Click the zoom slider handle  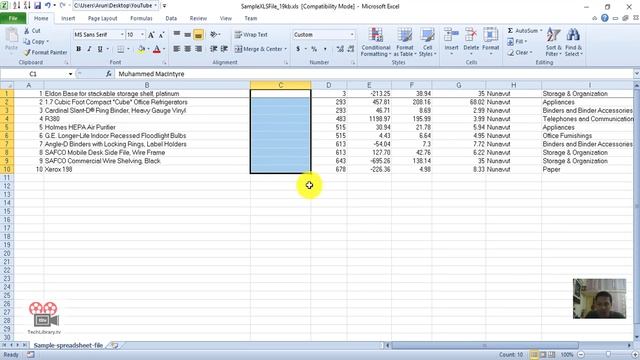coord(608,355)
